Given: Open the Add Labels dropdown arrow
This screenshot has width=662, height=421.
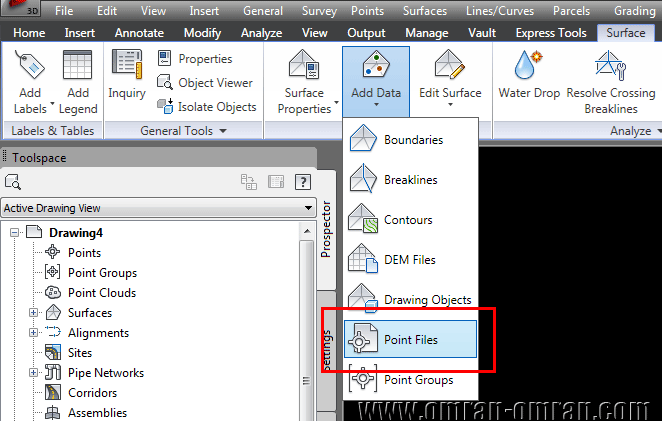Looking at the screenshot, I should click(x=52, y=103).
